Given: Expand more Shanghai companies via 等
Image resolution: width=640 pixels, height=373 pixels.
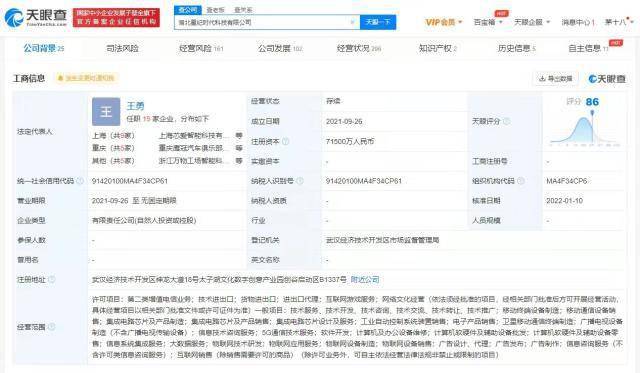Looking at the screenshot, I should point(239,135).
